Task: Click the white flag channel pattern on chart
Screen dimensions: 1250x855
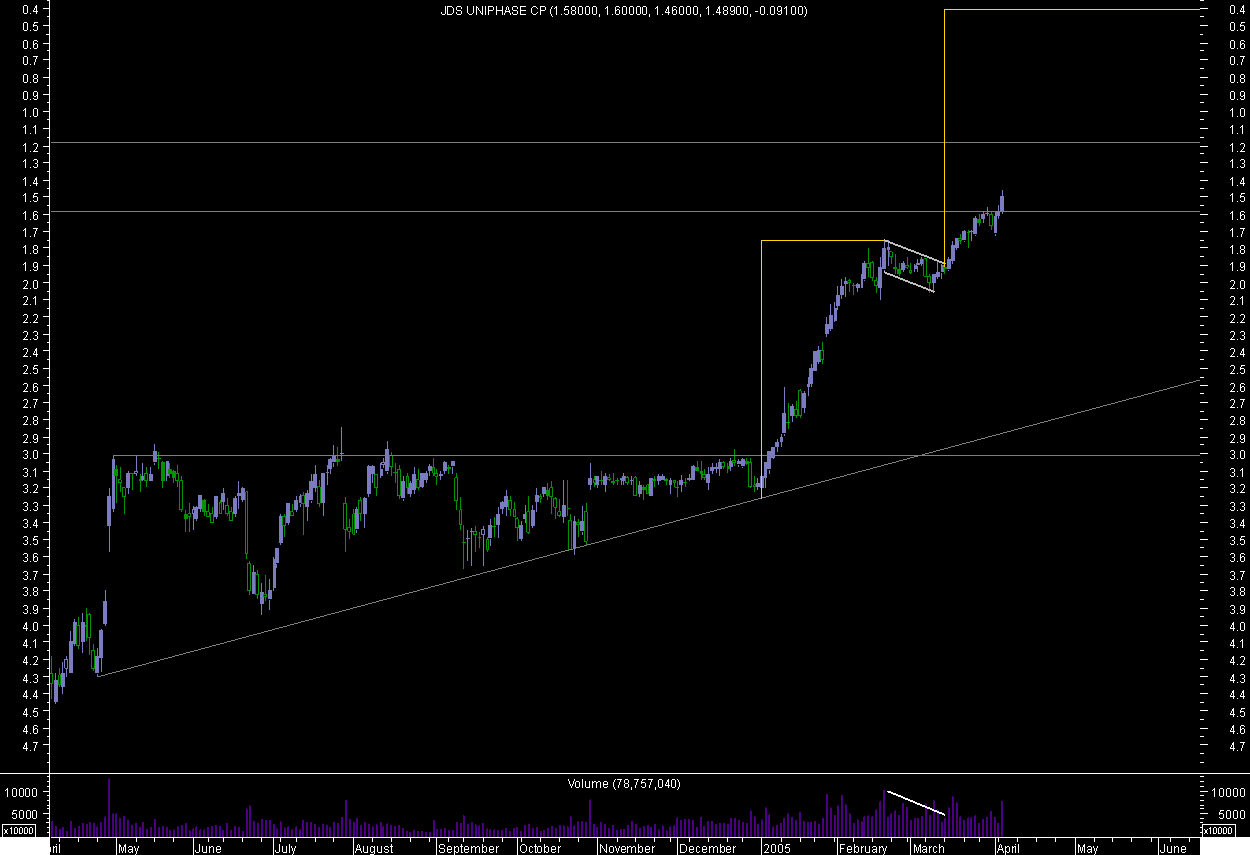Action: pos(913,267)
